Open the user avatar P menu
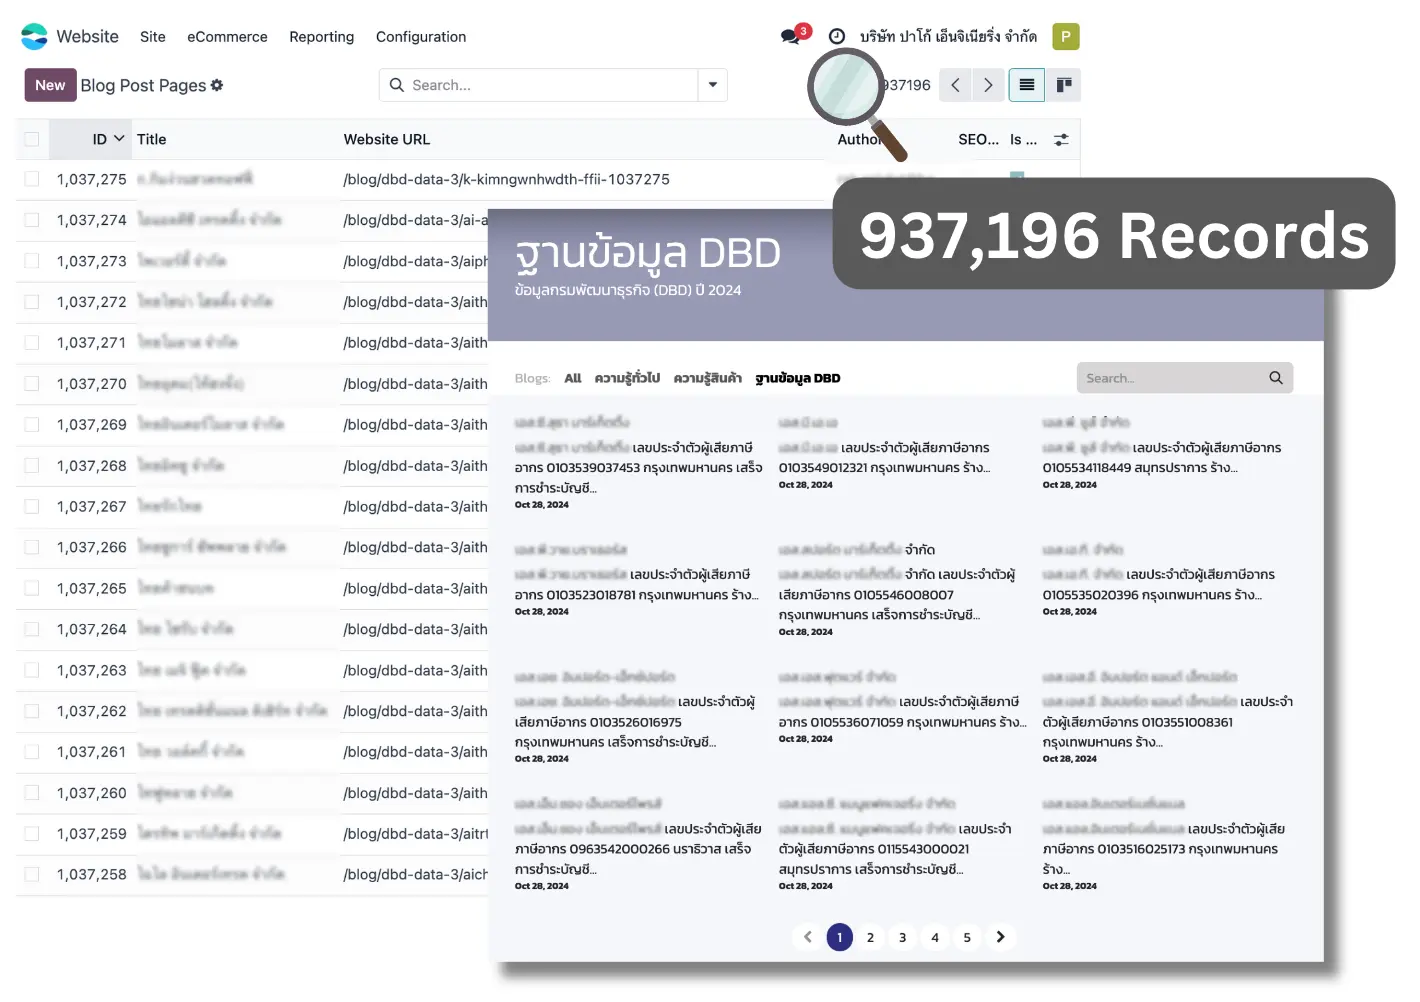The width and height of the screenshot is (1420, 1002). pyautogui.click(x=1066, y=36)
